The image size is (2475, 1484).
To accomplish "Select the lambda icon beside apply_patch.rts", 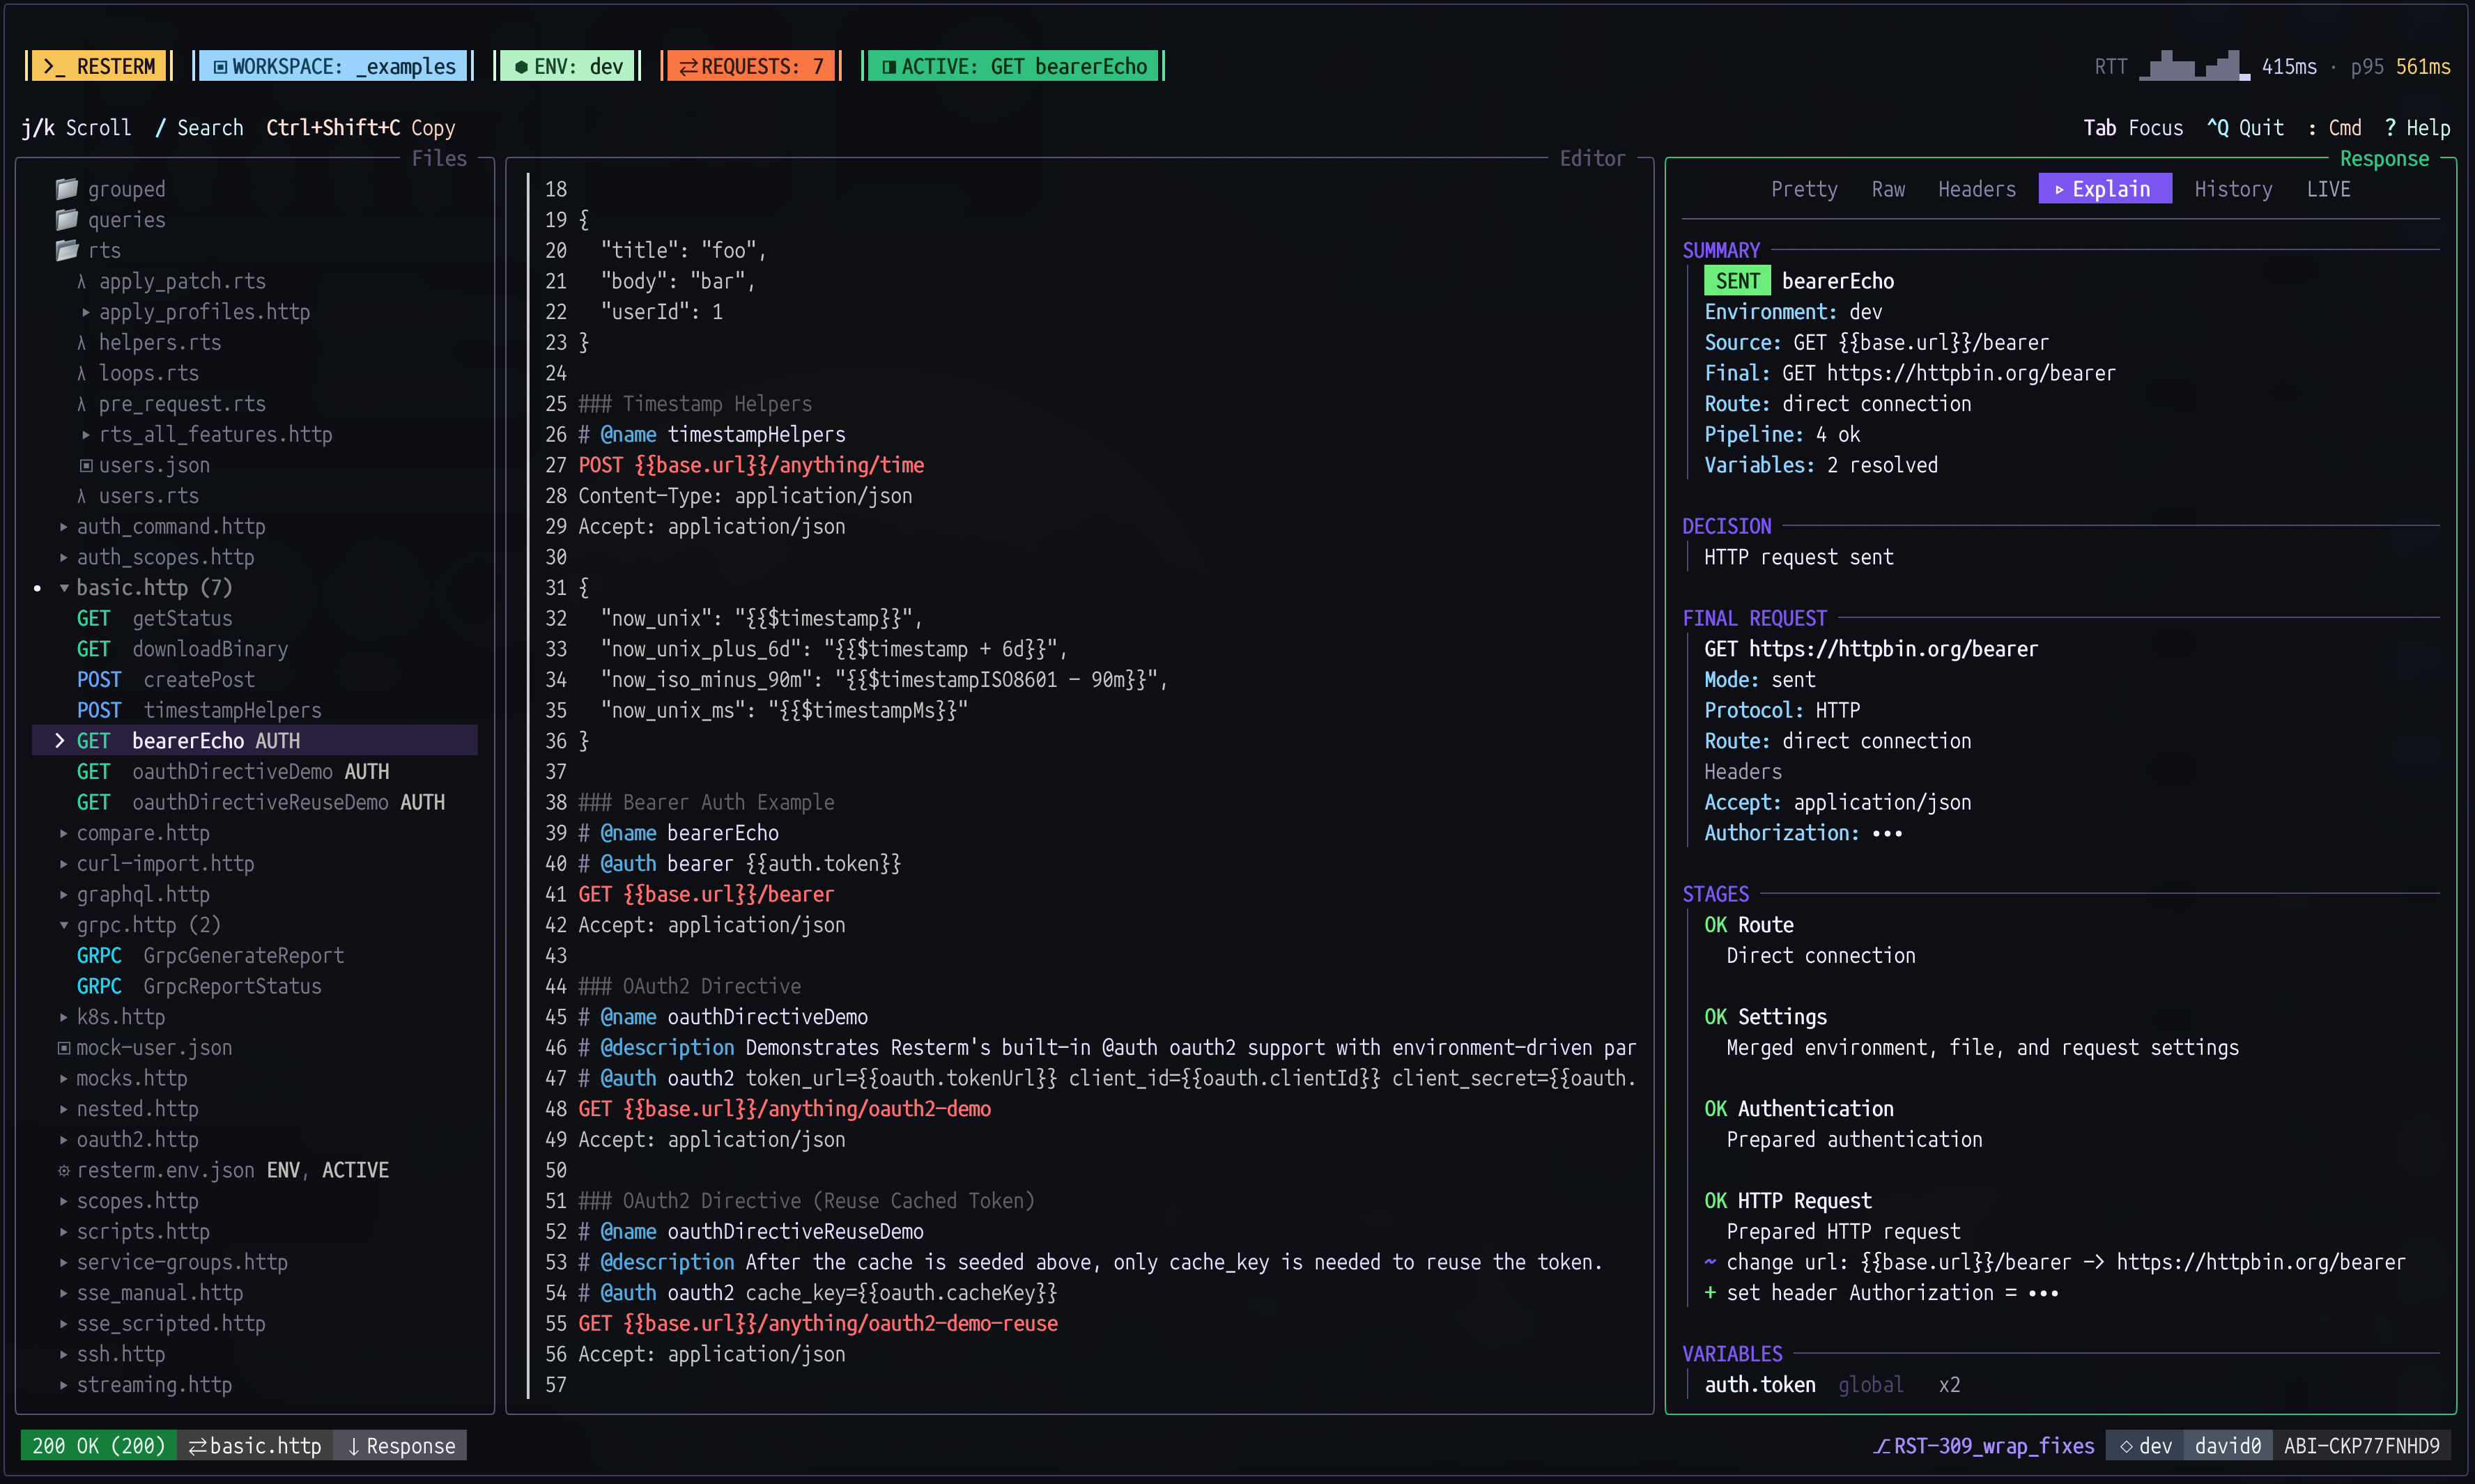I will coord(82,281).
